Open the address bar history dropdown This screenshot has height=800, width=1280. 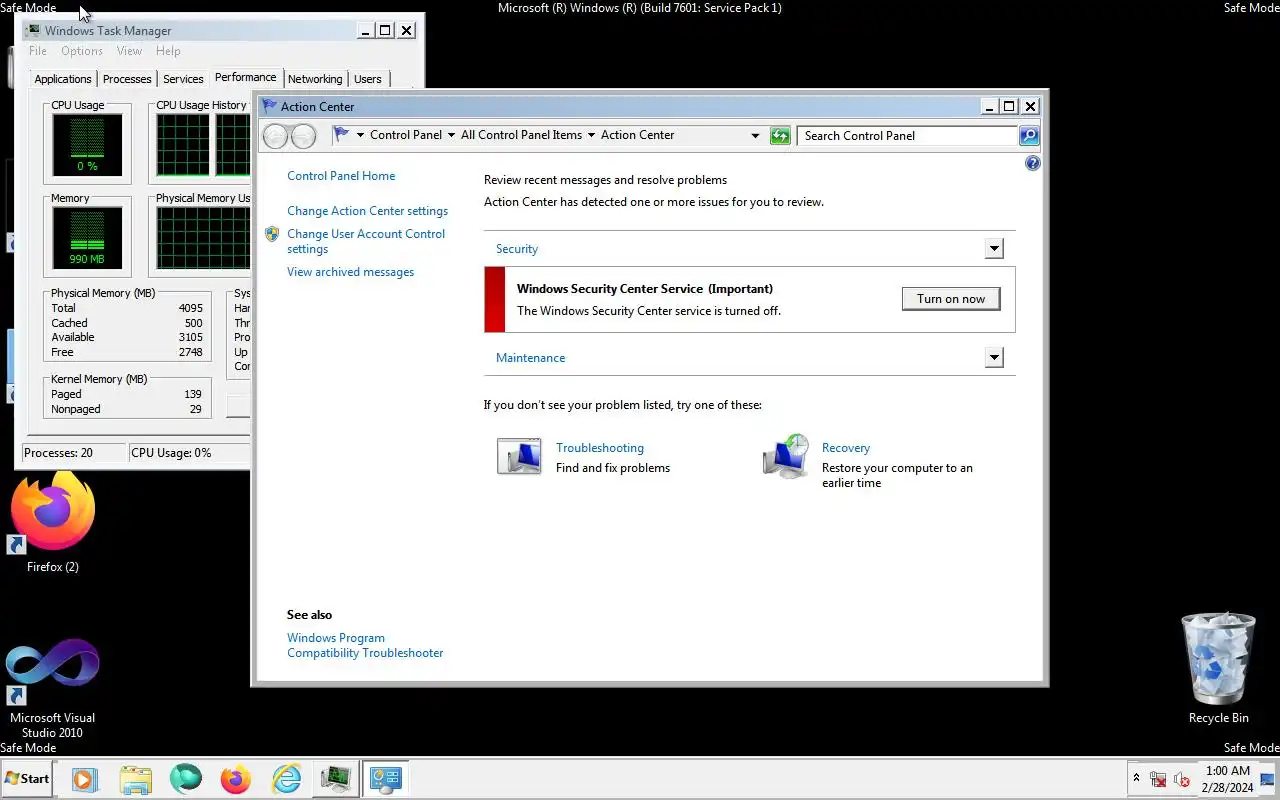click(x=755, y=136)
